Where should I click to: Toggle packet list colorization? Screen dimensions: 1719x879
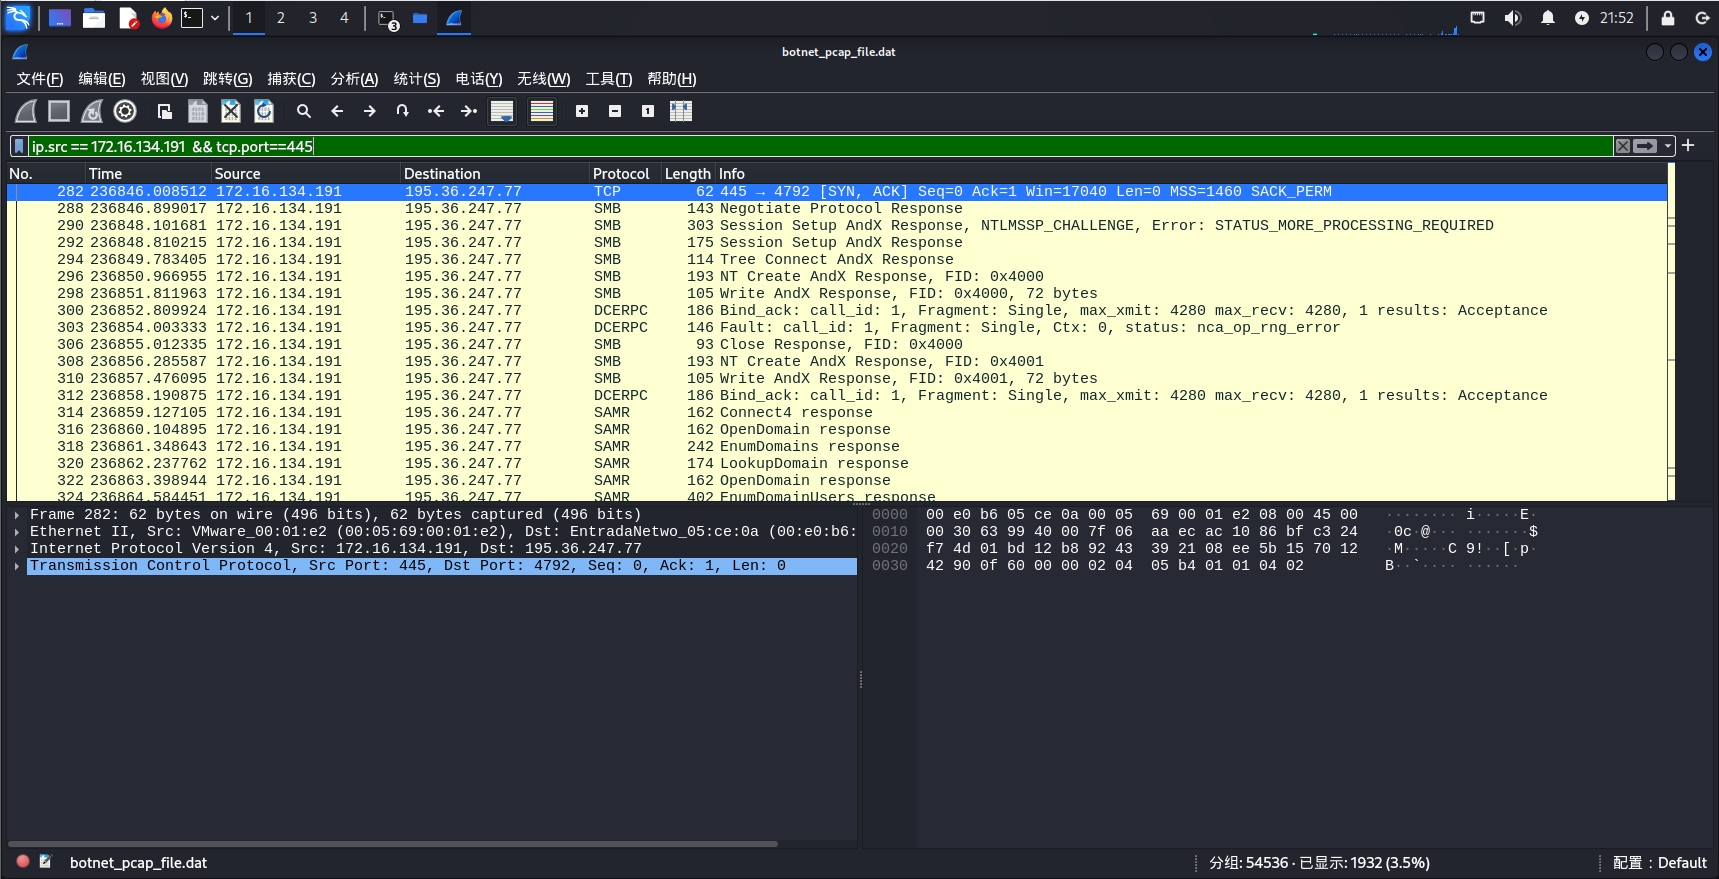point(542,111)
